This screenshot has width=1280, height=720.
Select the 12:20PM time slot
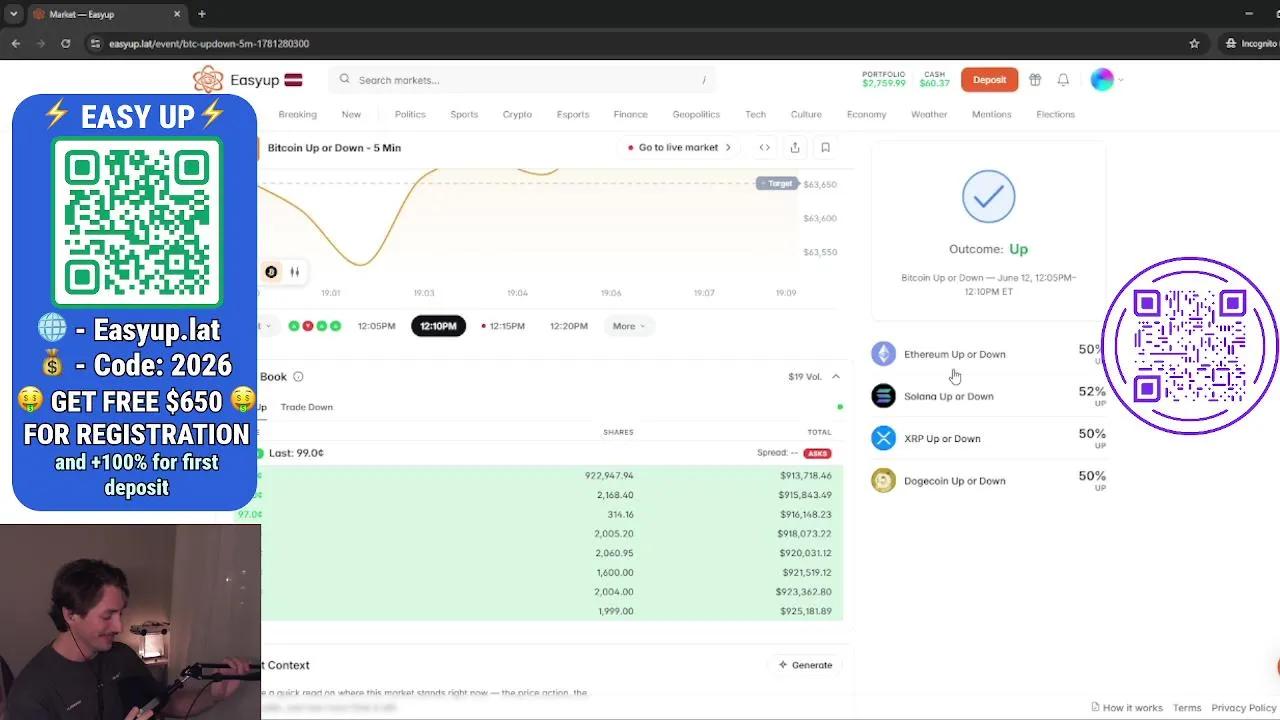click(x=569, y=326)
